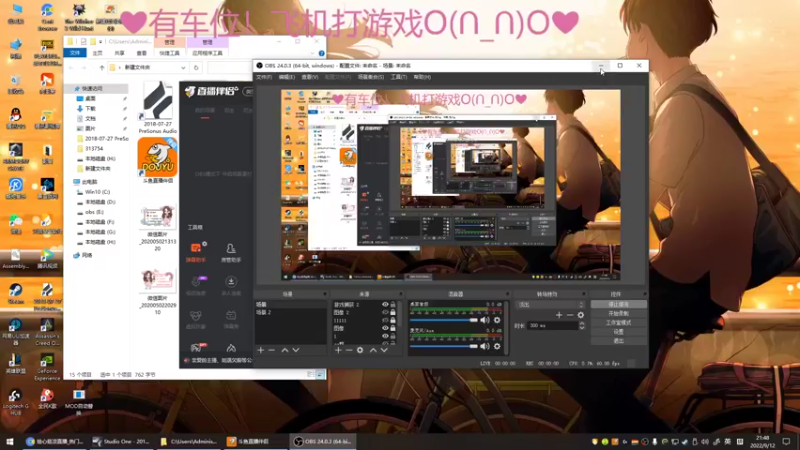Open Windows Start button
The width and height of the screenshot is (800, 450).
tap(10, 442)
